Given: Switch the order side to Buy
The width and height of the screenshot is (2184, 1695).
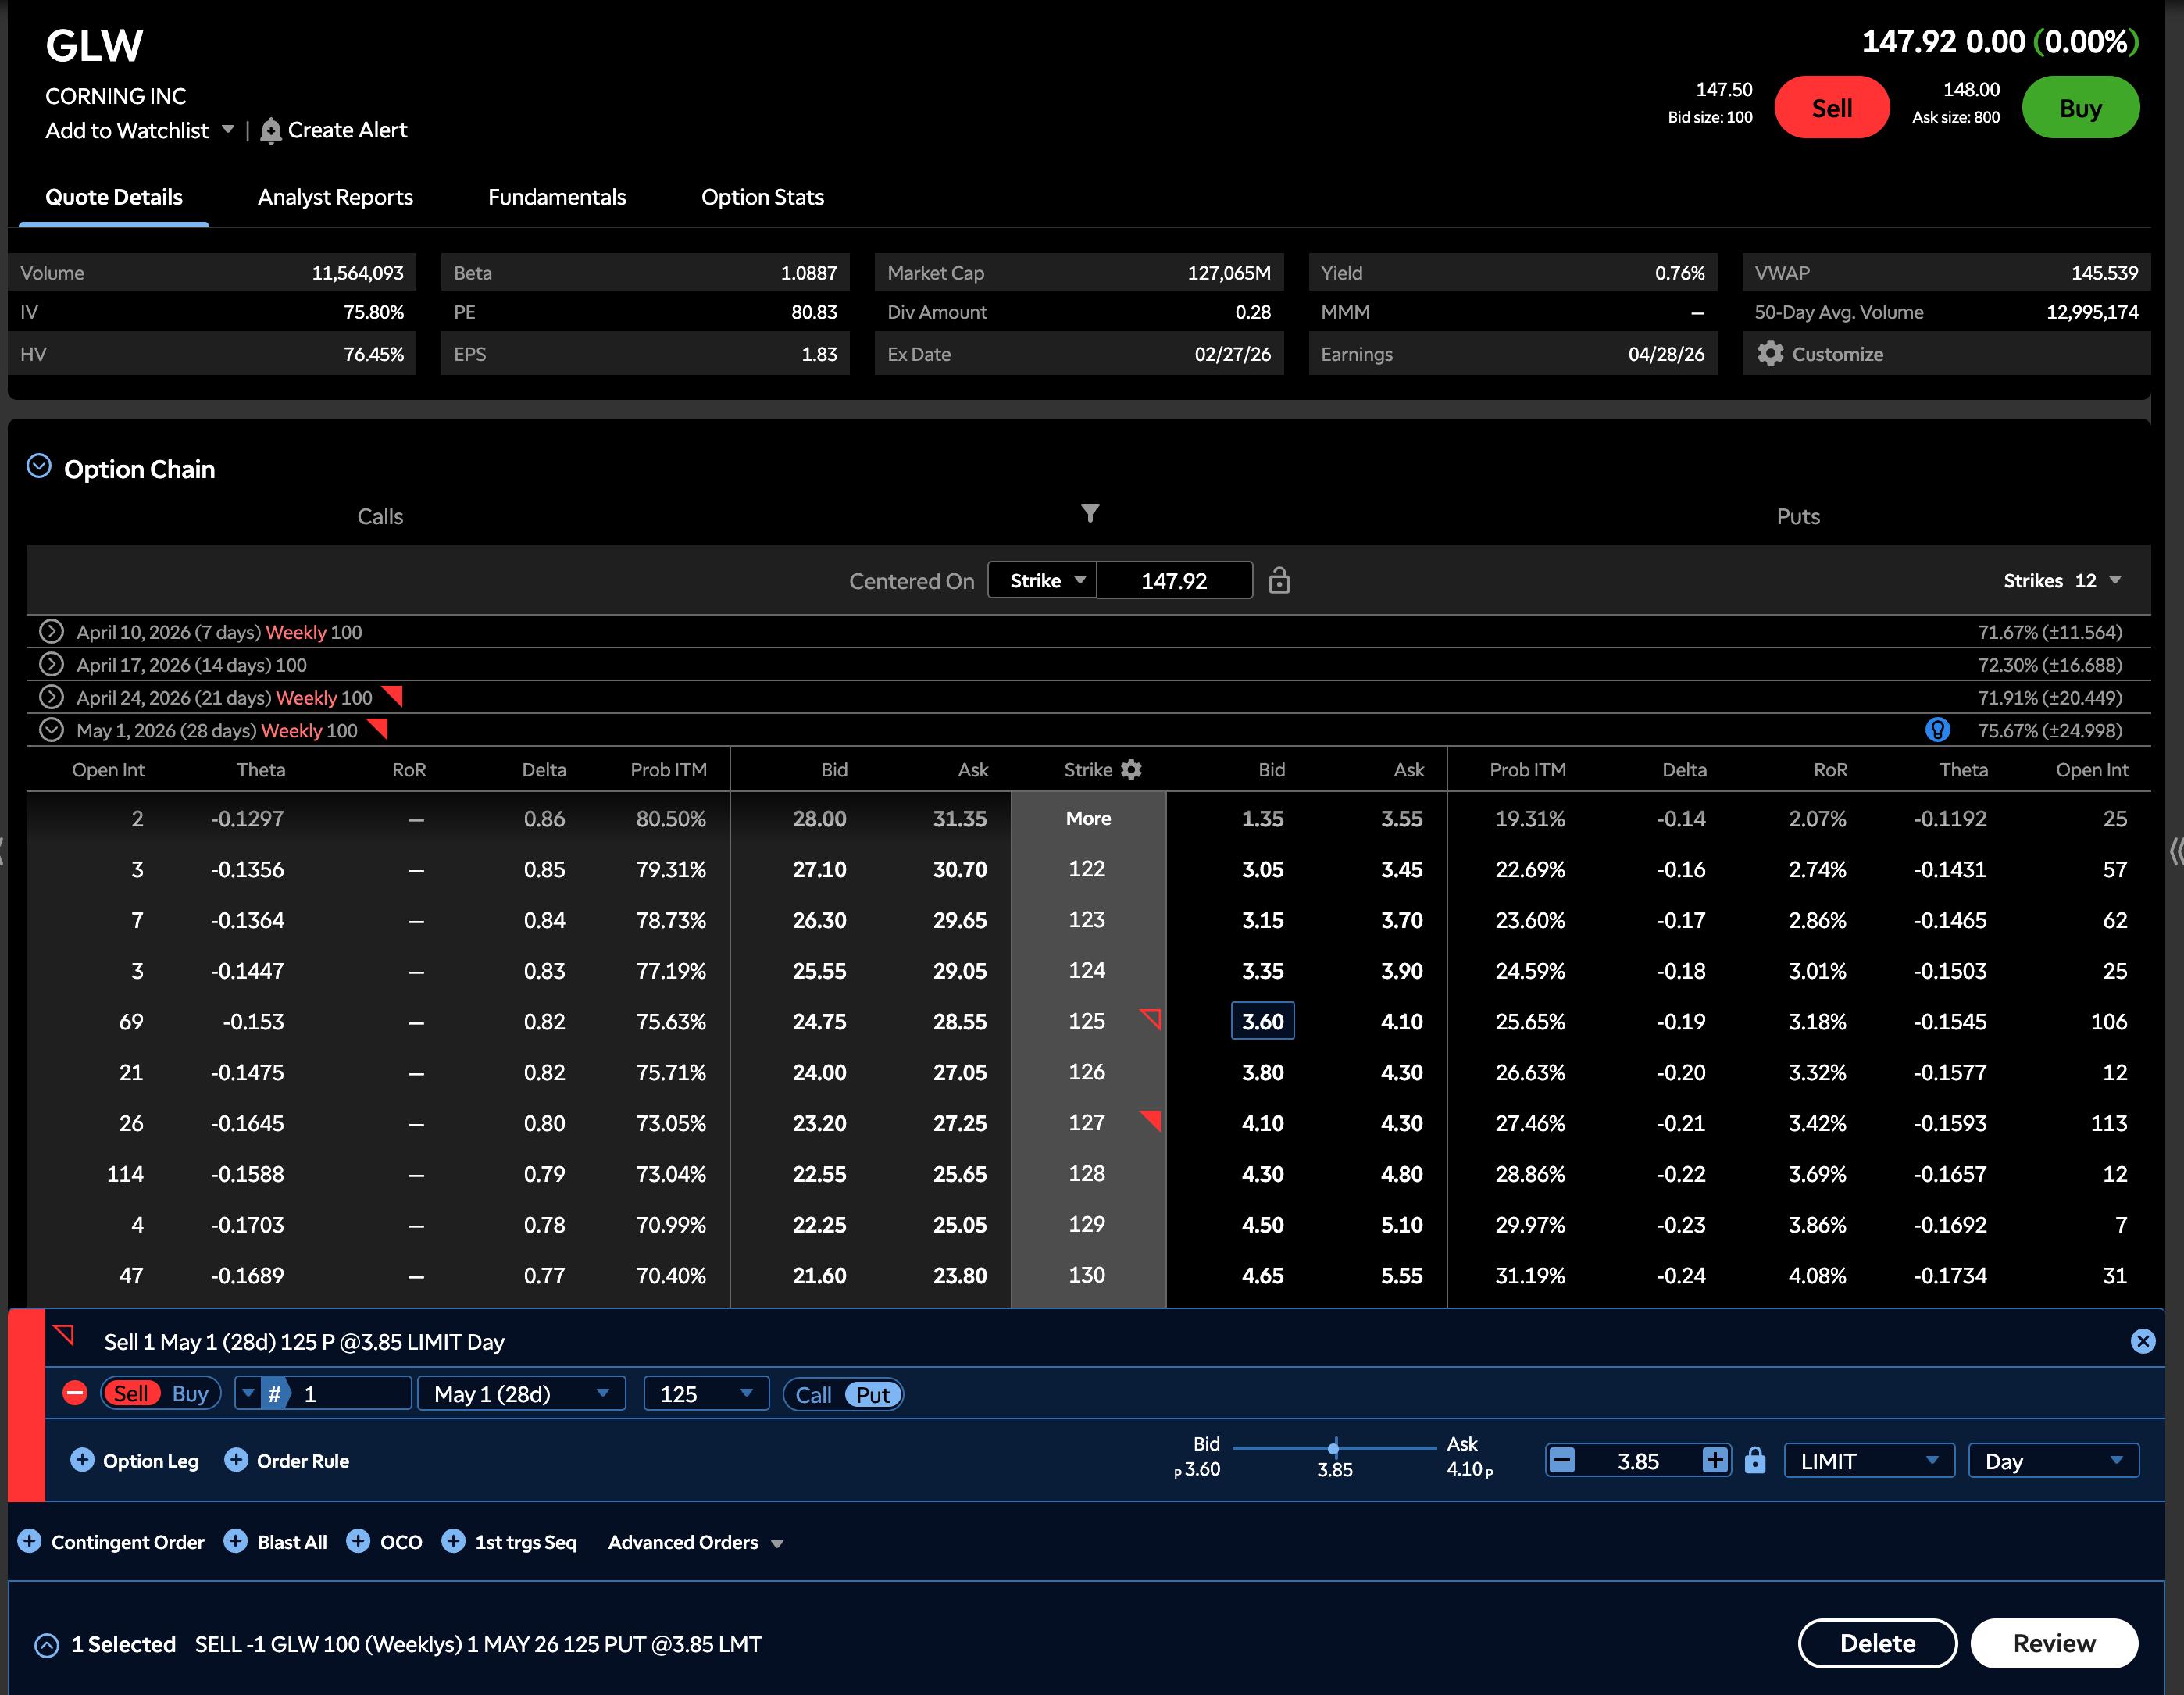Looking at the screenshot, I should [x=189, y=1394].
